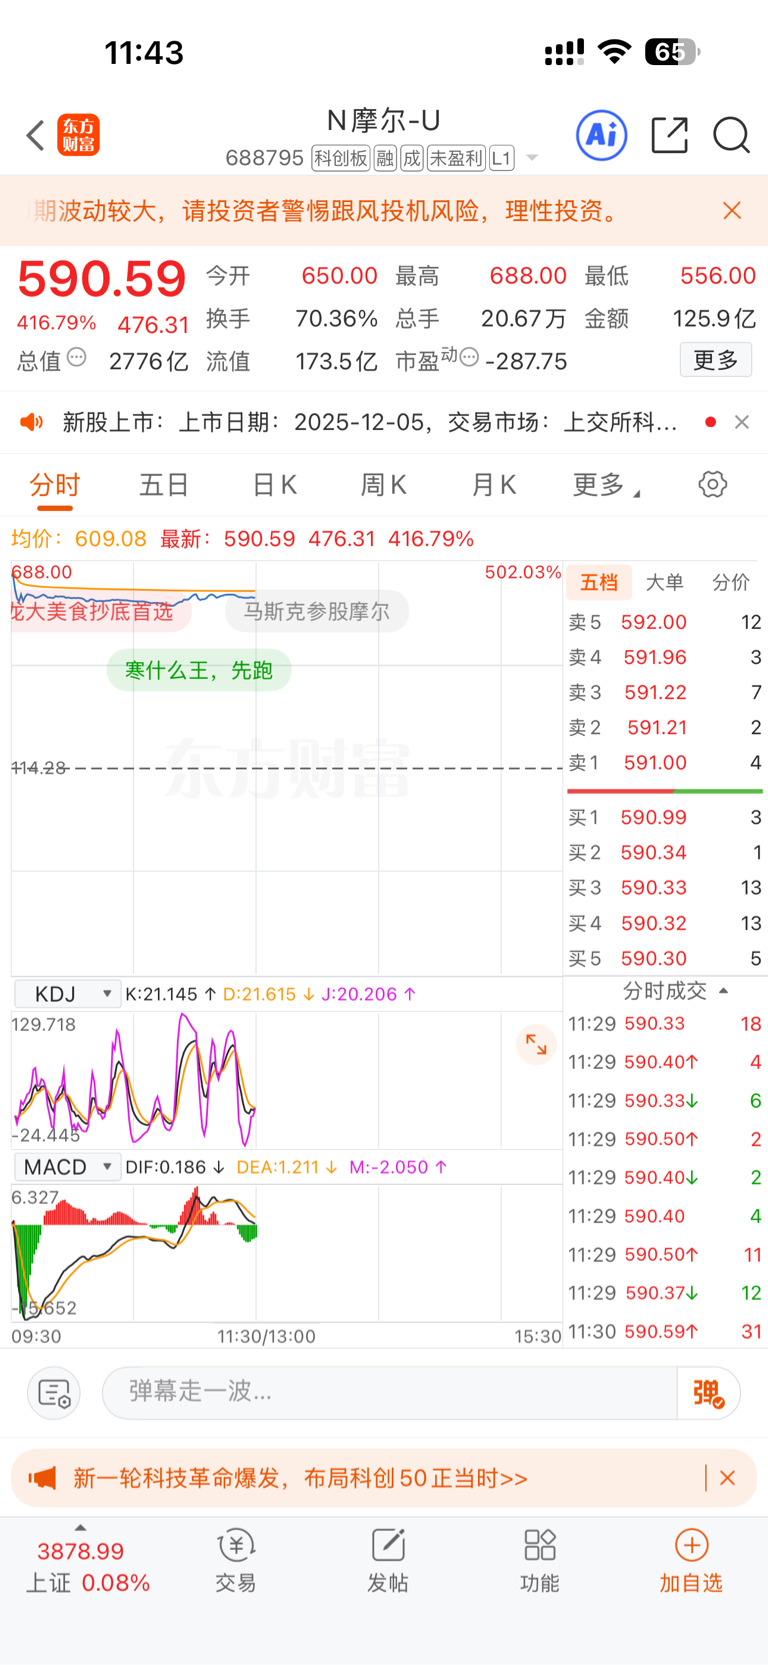Tap the 买5 590.30 order row
The height and width of the screenshot is (1665, 768).
[665, 958]
